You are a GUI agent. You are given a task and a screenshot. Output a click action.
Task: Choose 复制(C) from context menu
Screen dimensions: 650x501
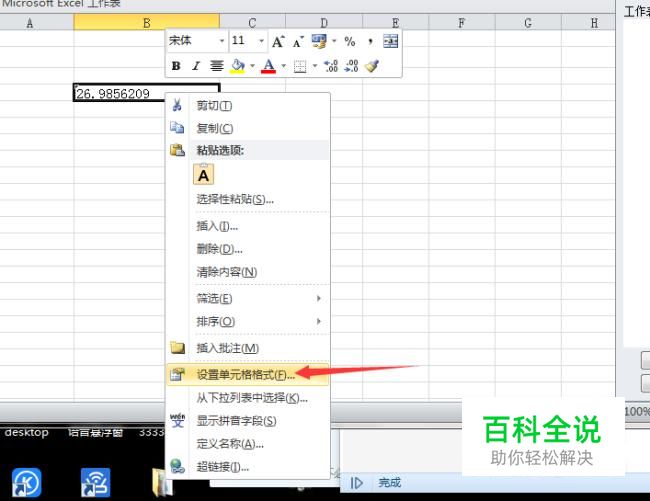click(x=247, y=128)
